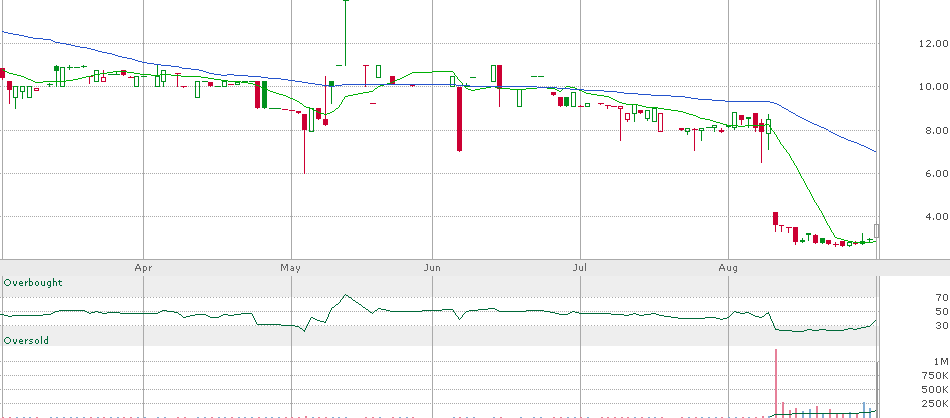
Task: Click the Overbought indicator label
Action: pyautogui.click(x=33, y=282)
